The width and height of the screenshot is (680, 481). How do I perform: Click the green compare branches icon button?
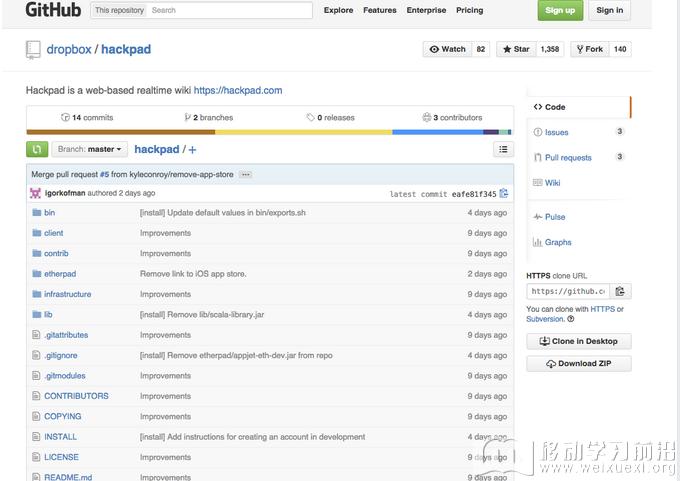pyautogui.click(x=37, y=149)
